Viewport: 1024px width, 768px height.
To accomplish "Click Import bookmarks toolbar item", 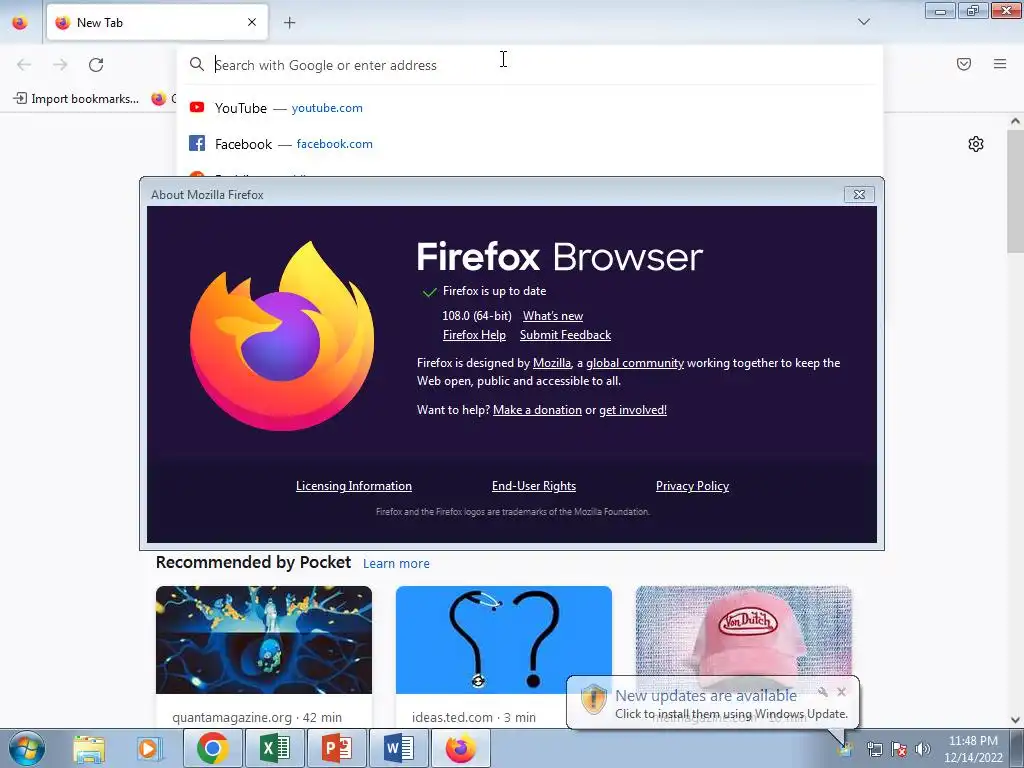I will (76, 99).
